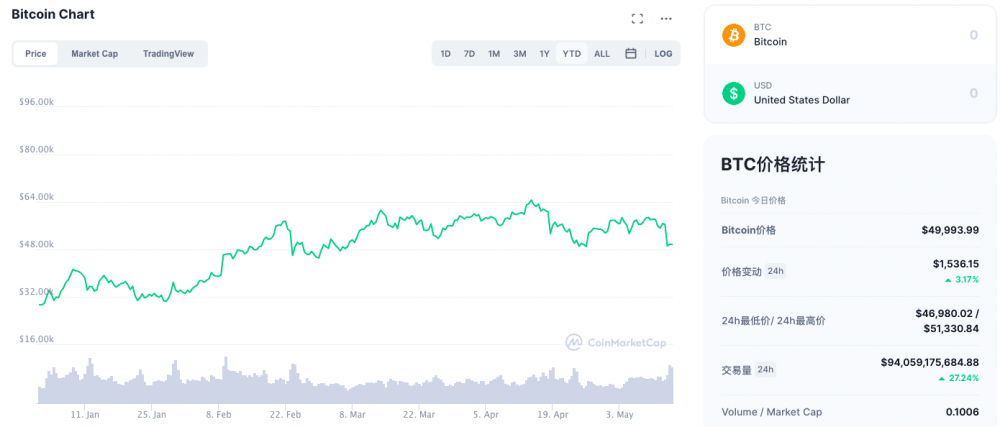This screenshot has height=427, width=1000.
Task: Click the green US Dollar icon
Action: pyautogui.click(x=734, y=93)
